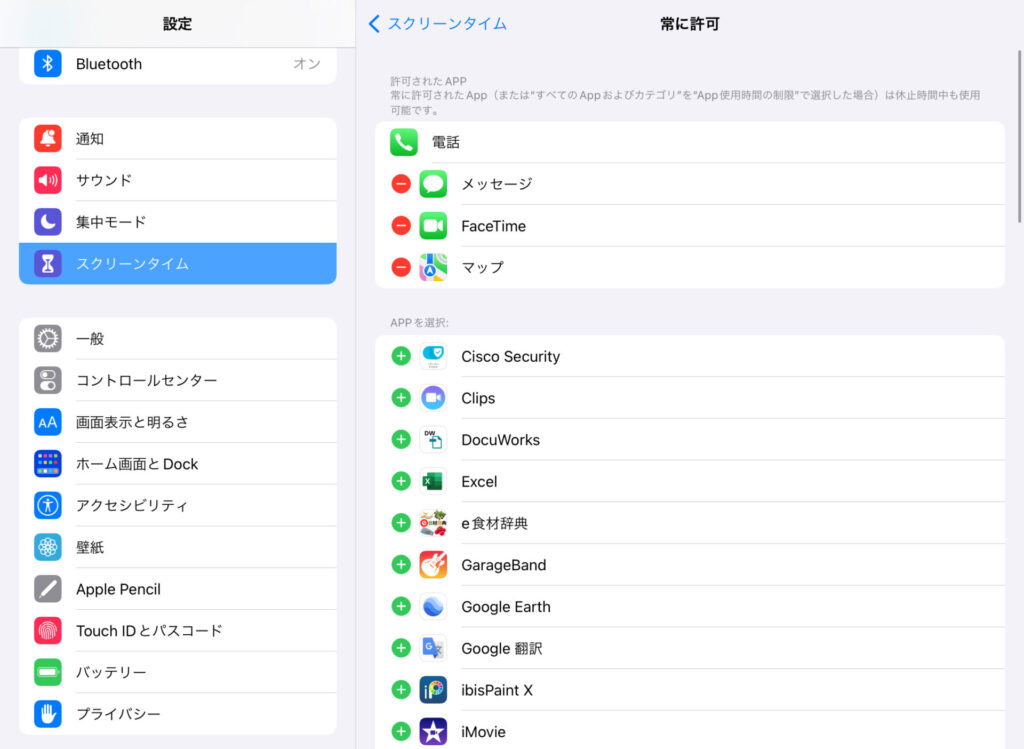1024x749 pixels.
Task: Add Clips with green plus button
Action: (401, 398)
